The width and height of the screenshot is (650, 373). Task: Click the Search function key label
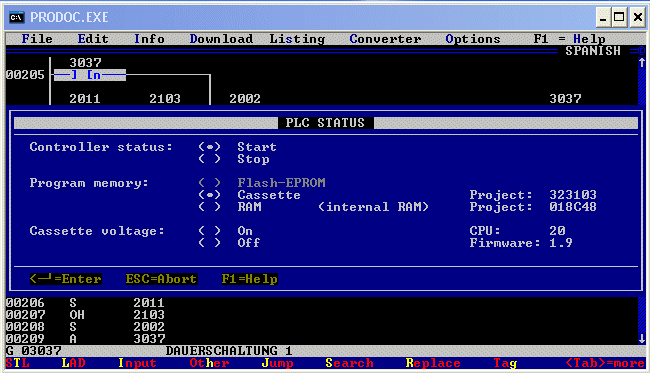(x=349, y=363)
